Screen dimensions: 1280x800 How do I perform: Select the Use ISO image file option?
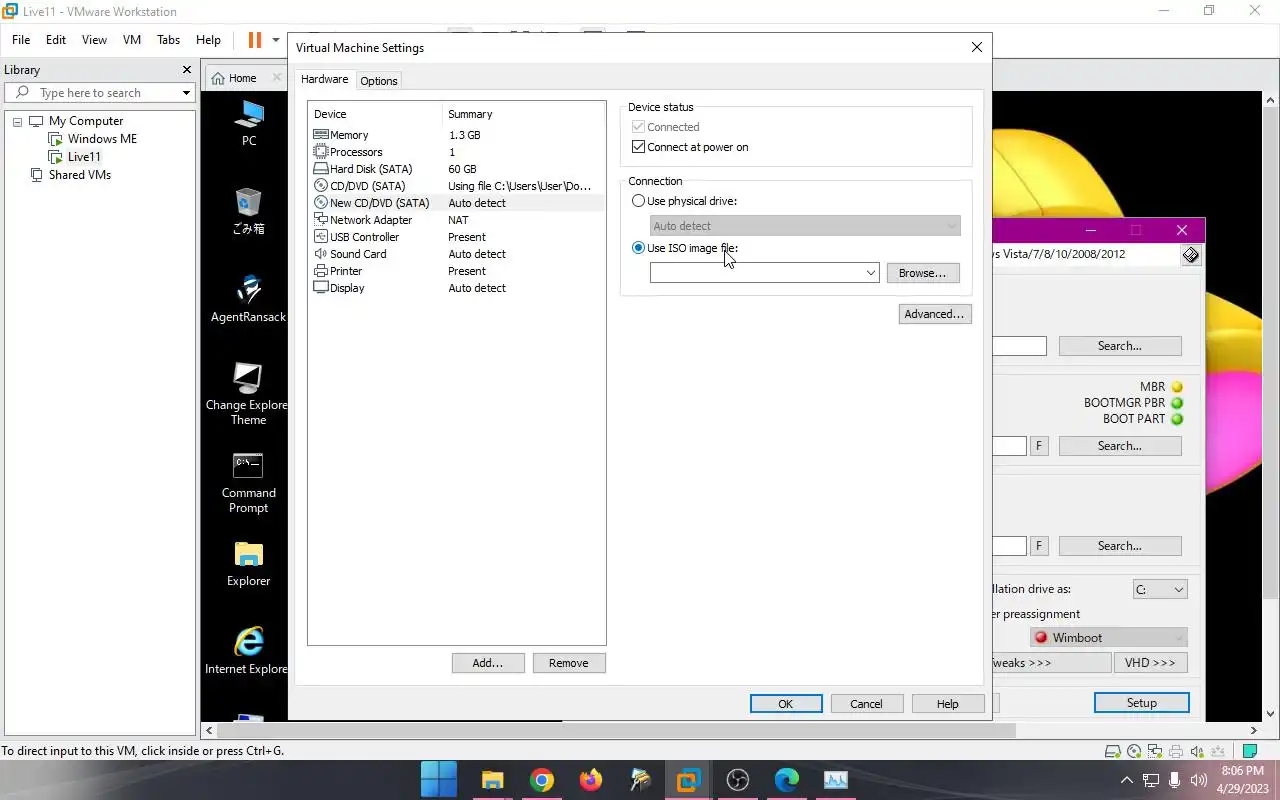[x=639, y=248]
